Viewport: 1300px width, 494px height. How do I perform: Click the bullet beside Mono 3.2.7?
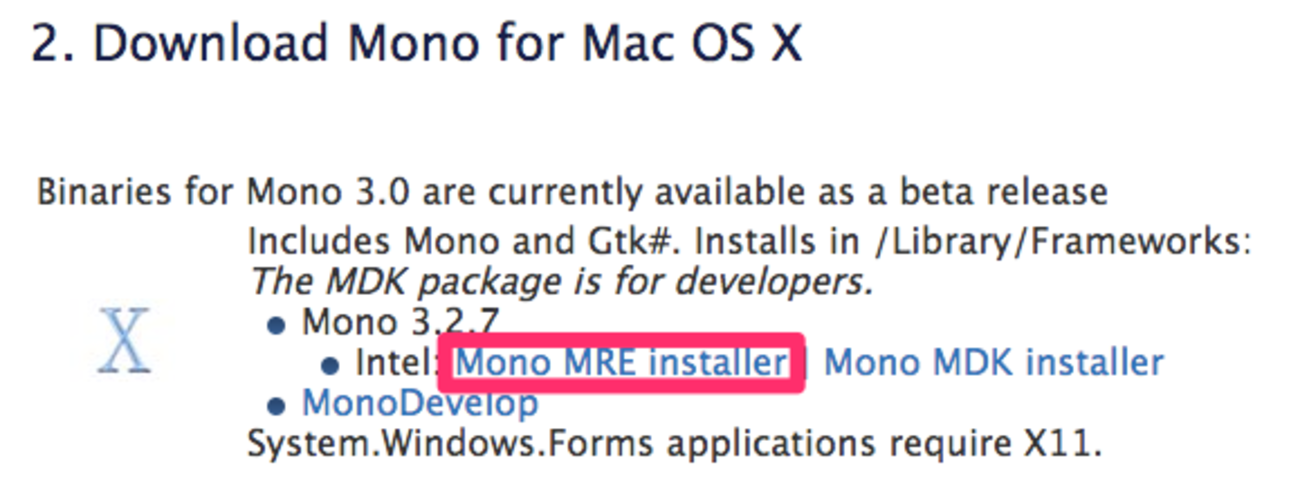pyautogui.click(x=281, y=324)
